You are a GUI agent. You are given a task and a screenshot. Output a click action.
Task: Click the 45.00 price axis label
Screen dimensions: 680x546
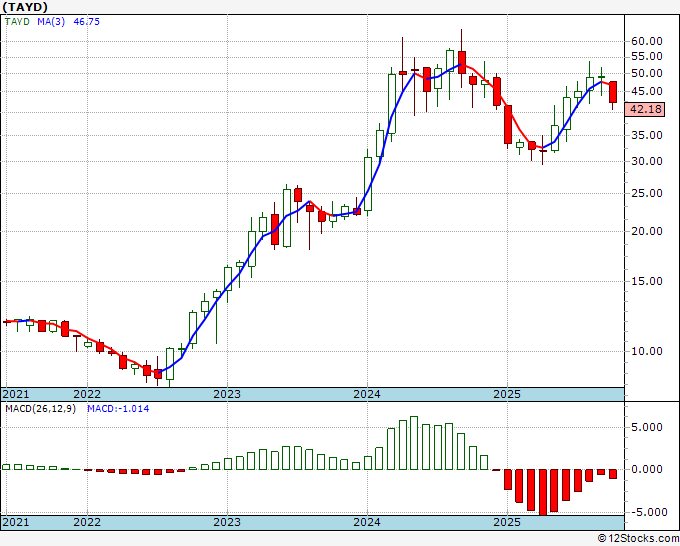(647, 92)
